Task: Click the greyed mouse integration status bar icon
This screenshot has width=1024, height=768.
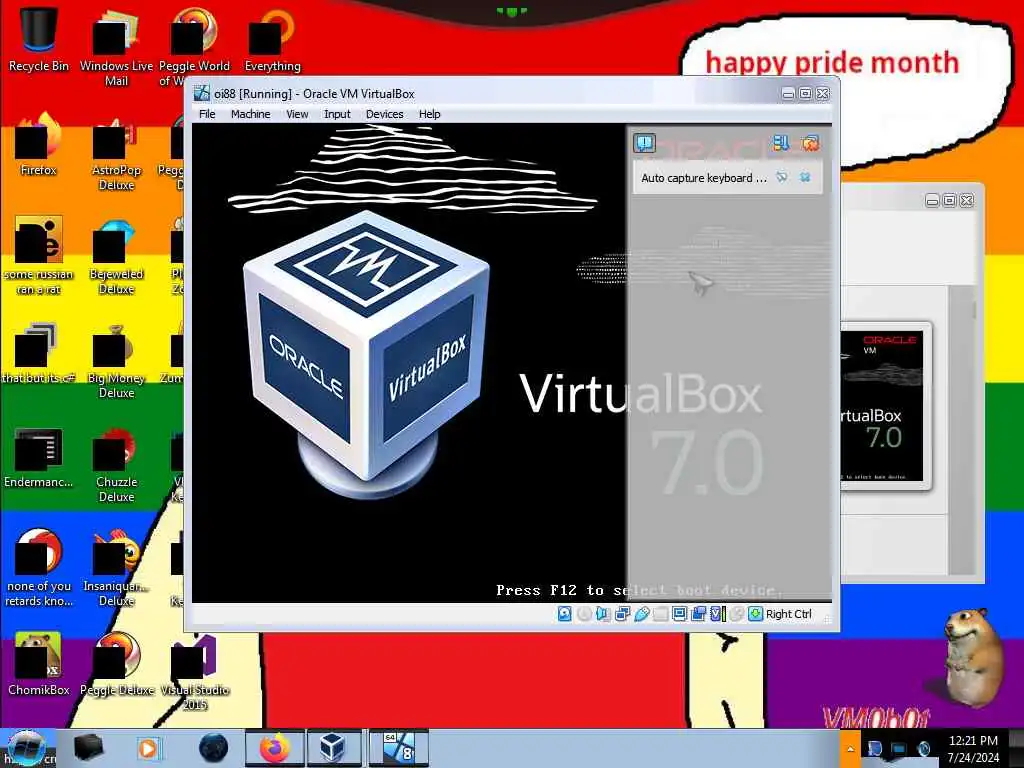Action: click(737, 614)
